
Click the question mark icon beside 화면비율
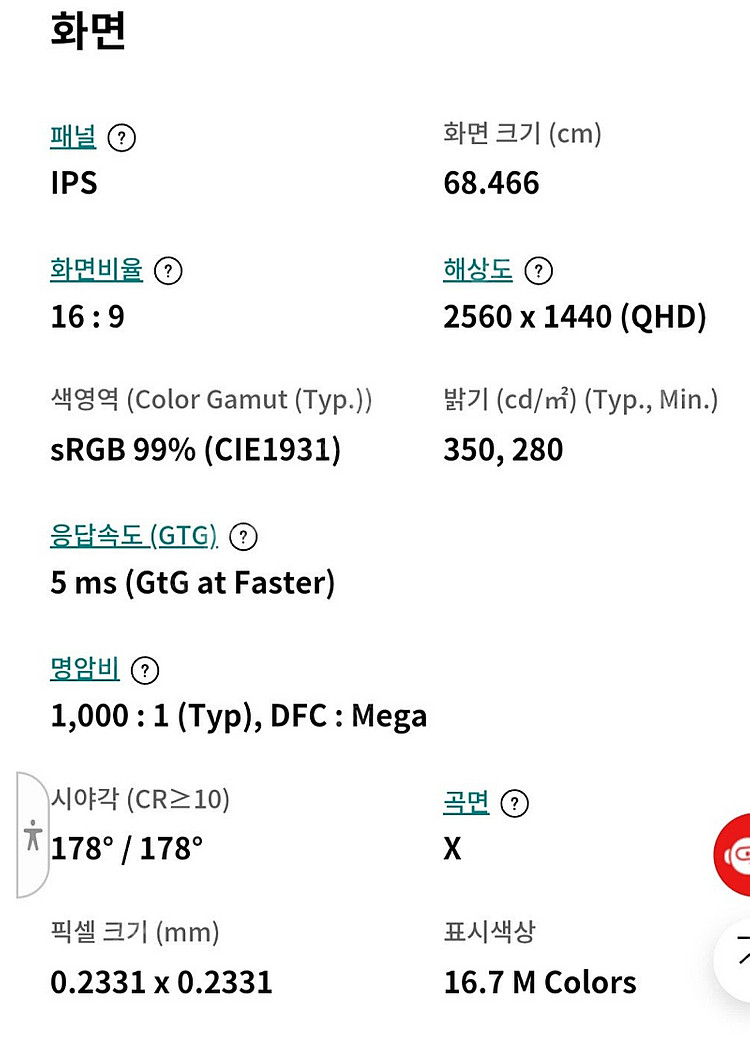[168, 271]
